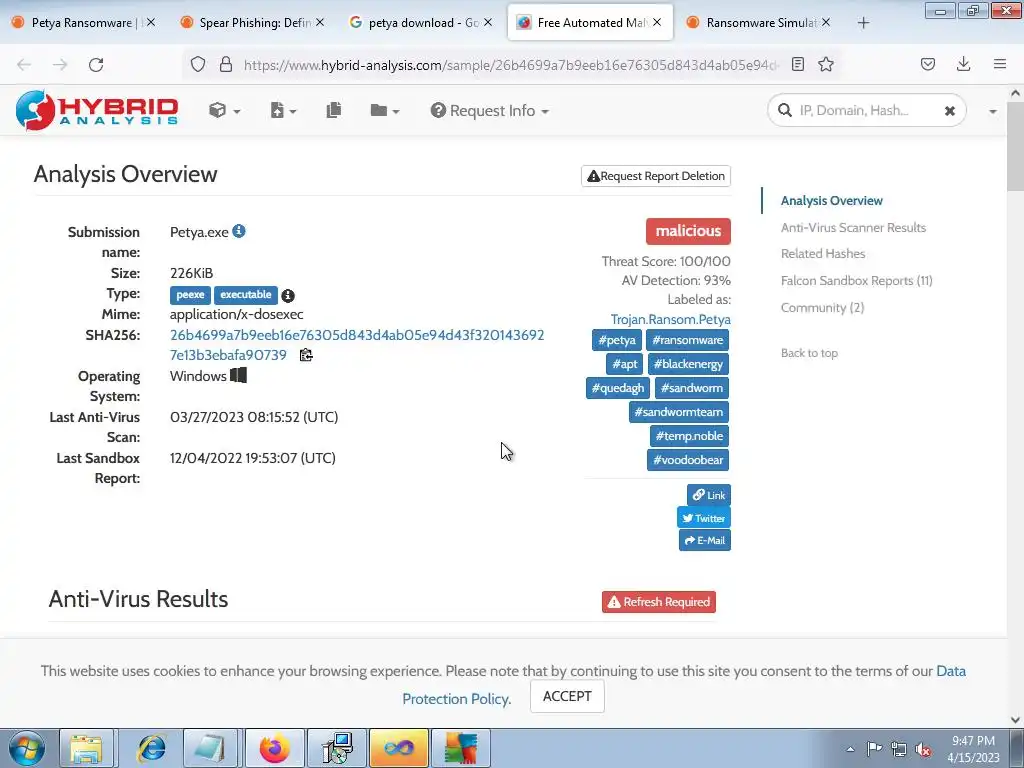Click the Hybrid Analysis logo
The image size is (1024, 768).
pos(97,110)
